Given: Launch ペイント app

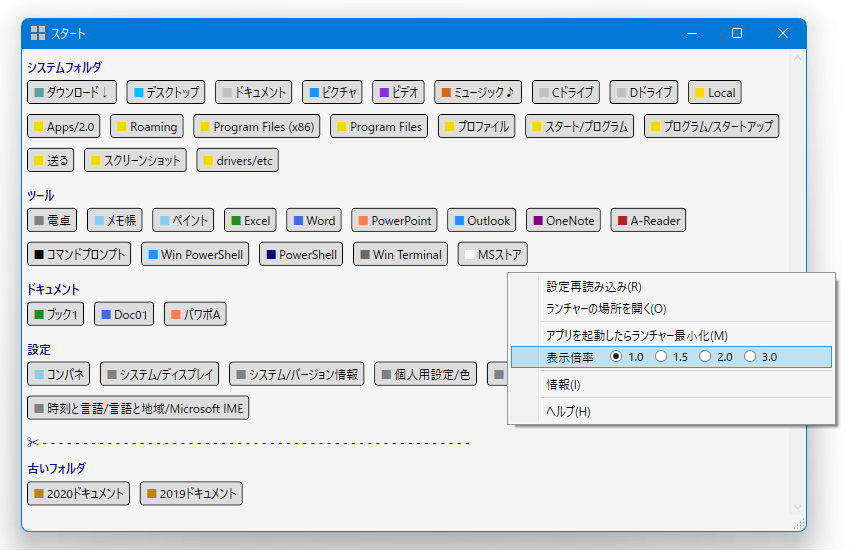Looking at the screenshot, I should point(183,220).
